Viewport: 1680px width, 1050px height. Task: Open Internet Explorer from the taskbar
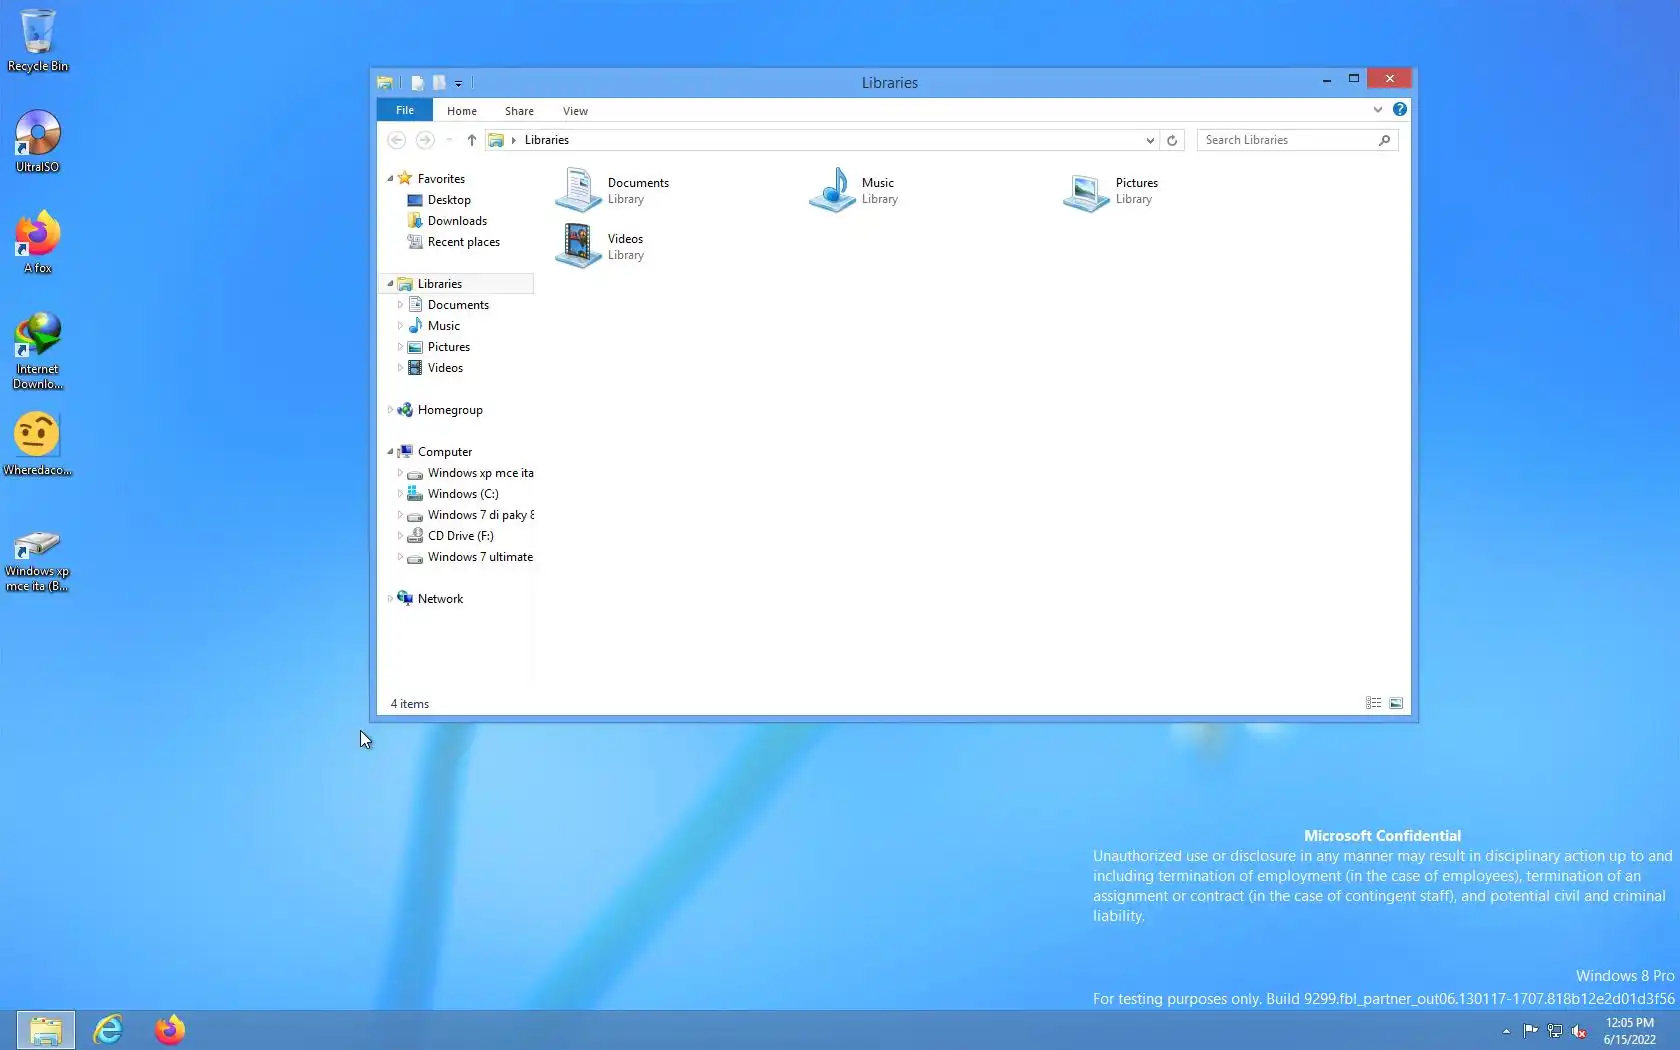click(x=108, y=1030)
